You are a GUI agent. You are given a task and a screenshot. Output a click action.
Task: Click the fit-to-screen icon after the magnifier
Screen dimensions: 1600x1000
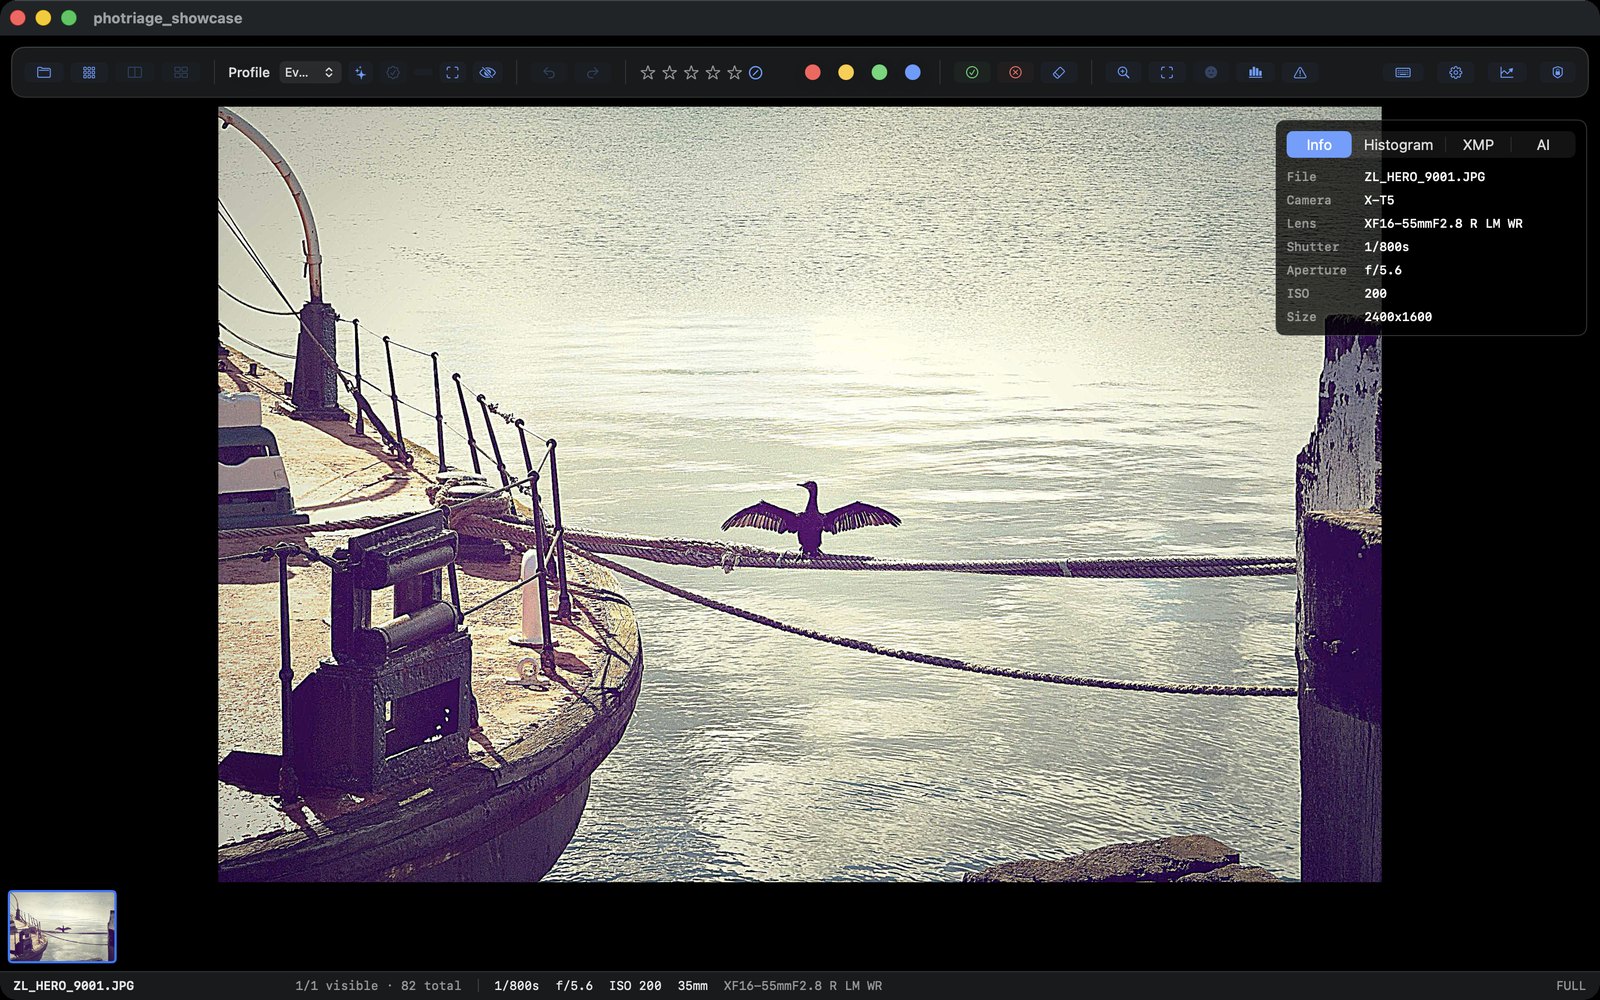pos(1167,72)
